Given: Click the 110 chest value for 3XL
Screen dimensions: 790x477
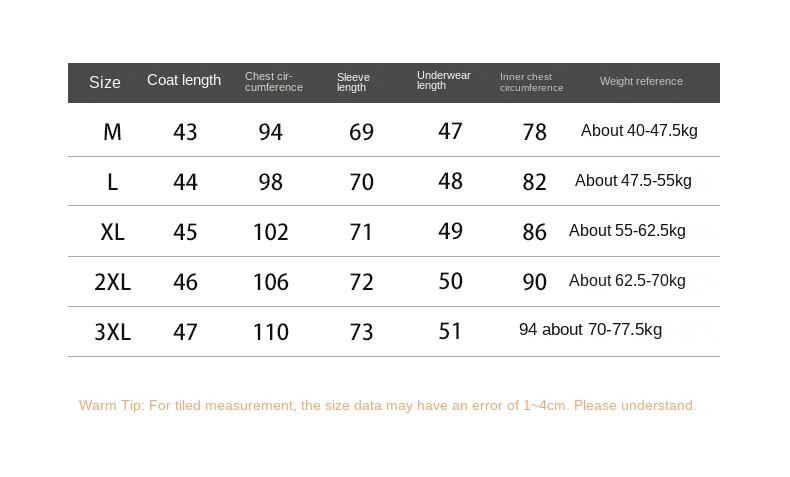Looking at the screenshot, I should click(x=270, y=332).
